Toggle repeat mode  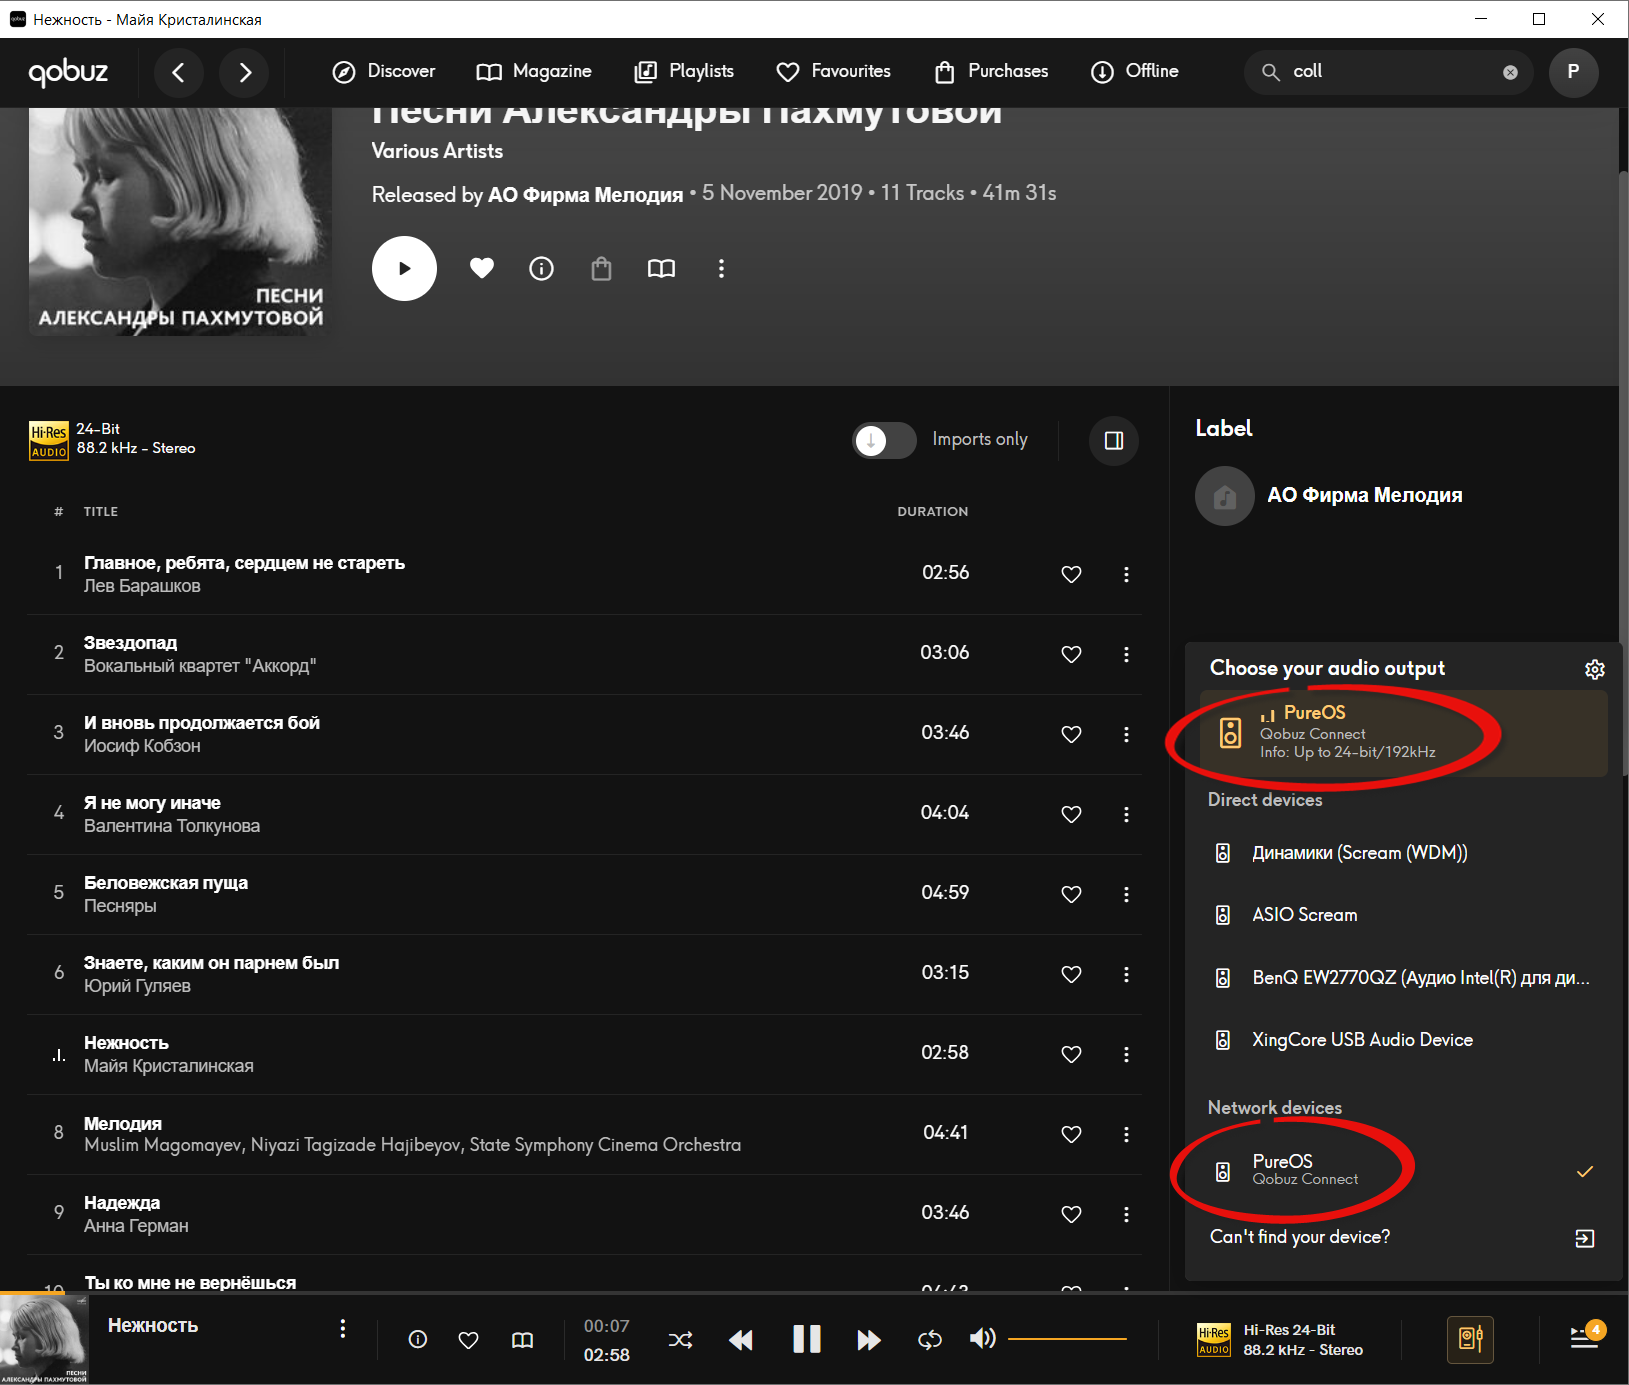pos(930,1340)
